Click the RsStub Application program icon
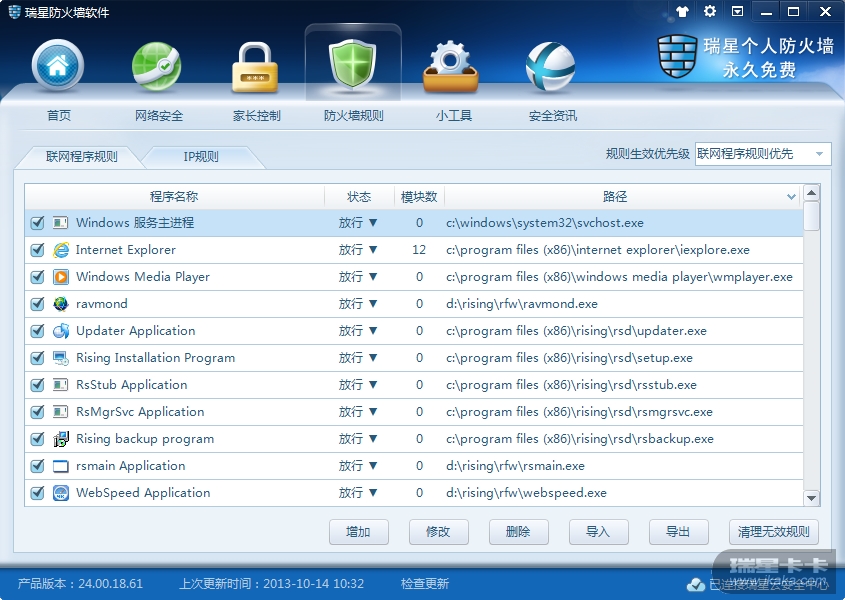This screenshot has height=600, width=845. pyautogui.click(x=60, y=384)
